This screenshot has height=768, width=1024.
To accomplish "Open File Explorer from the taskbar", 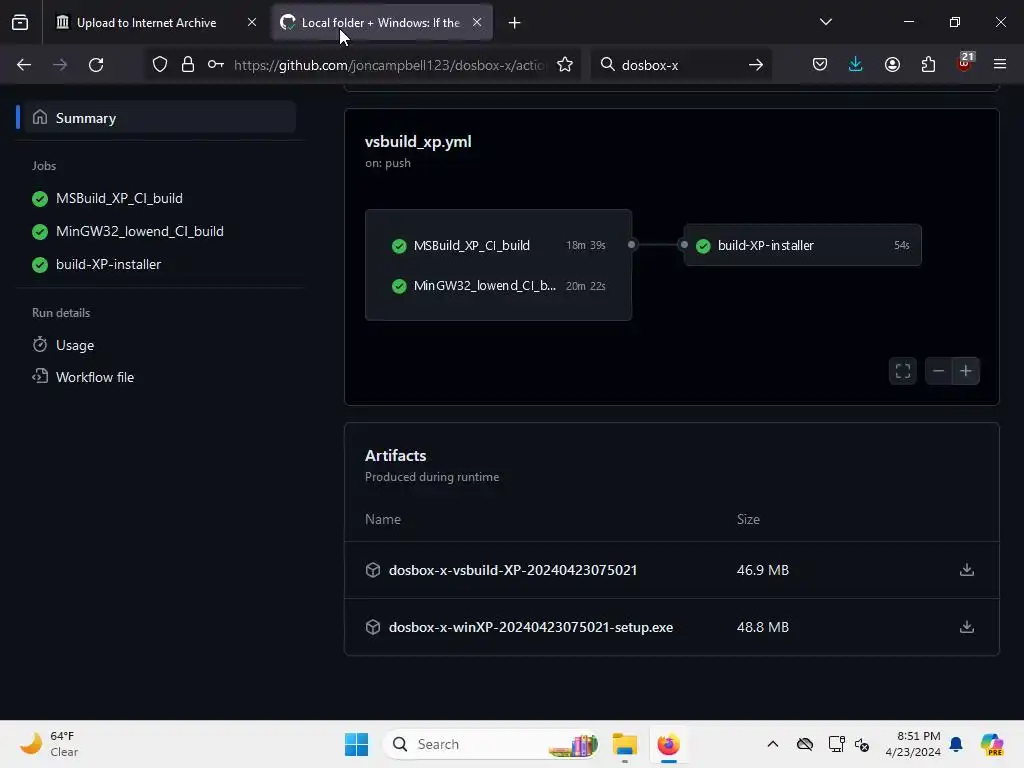I will point(624,744).
